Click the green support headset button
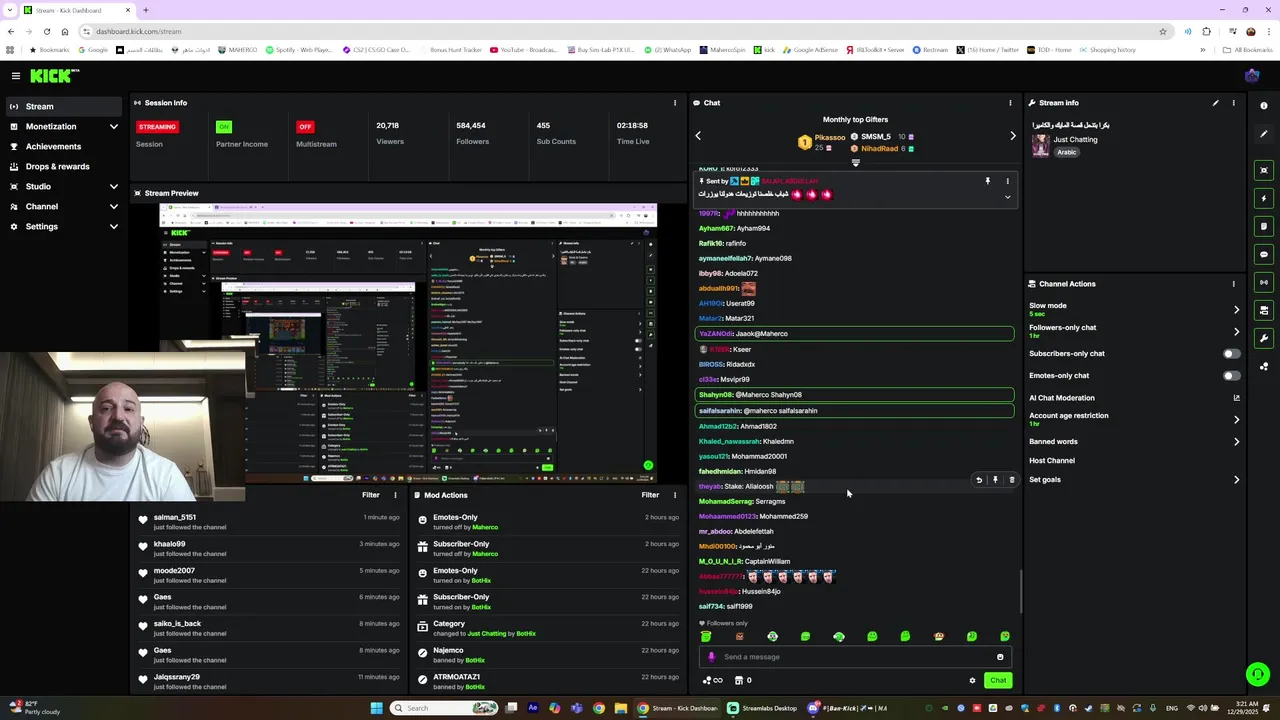Screen dimensions: 1280x720 (x=1258, y=674)
